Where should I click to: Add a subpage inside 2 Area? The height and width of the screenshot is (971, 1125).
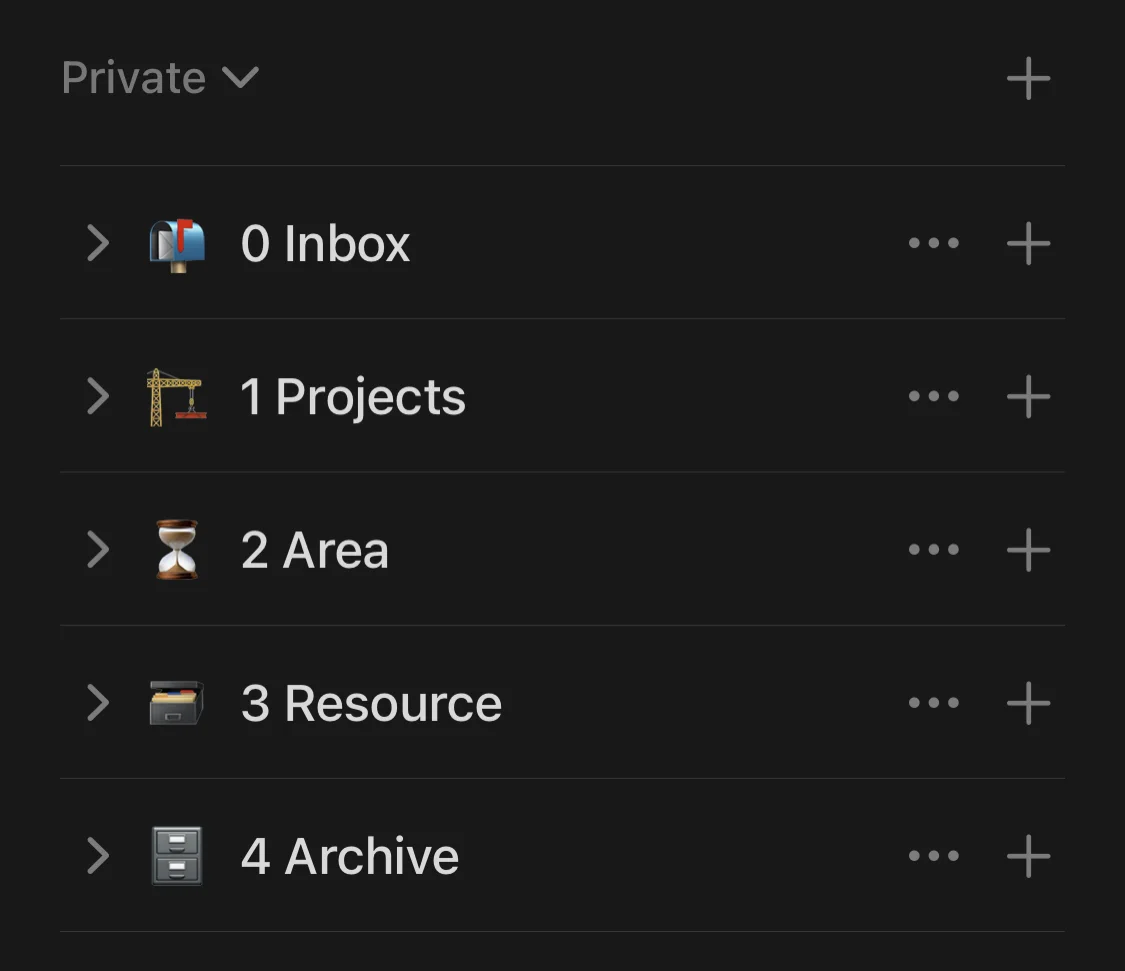click(x=1028, y=550)
